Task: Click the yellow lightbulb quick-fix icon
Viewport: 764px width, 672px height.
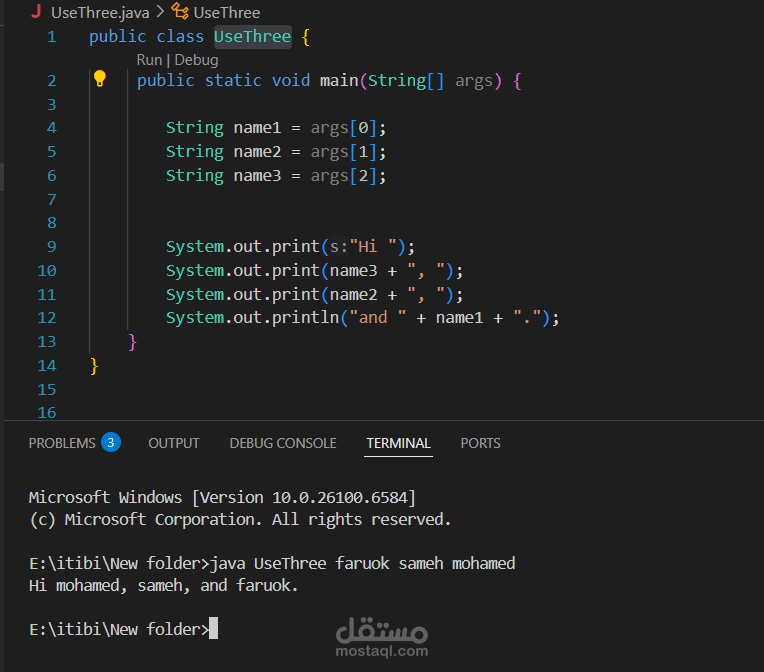Action: click(99, 78)
